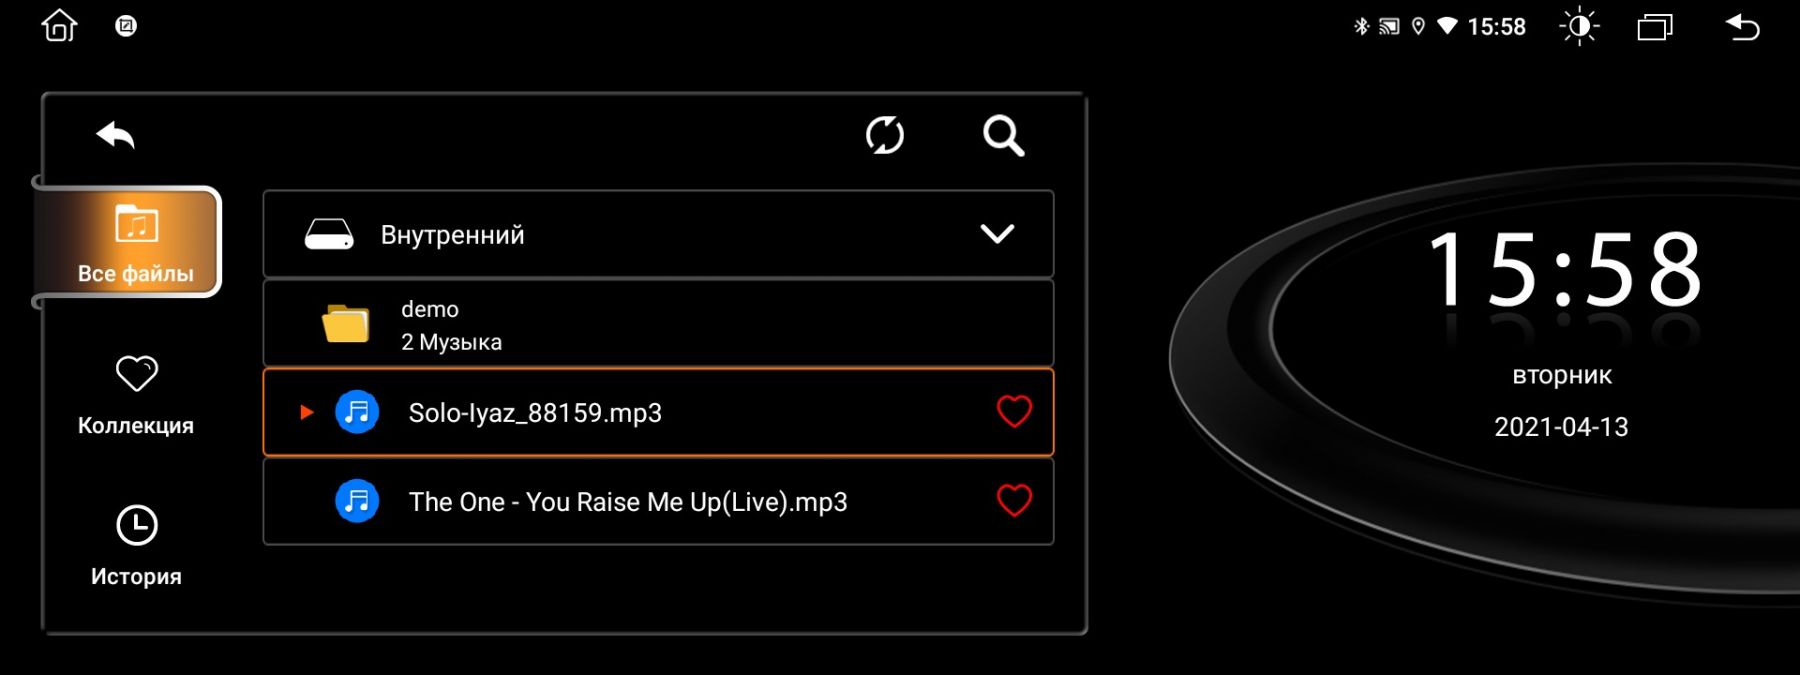Play The One - You Raise Me Up(Live).mp3
Screen dimensions: 1800x675
click(x=658, y=501)
